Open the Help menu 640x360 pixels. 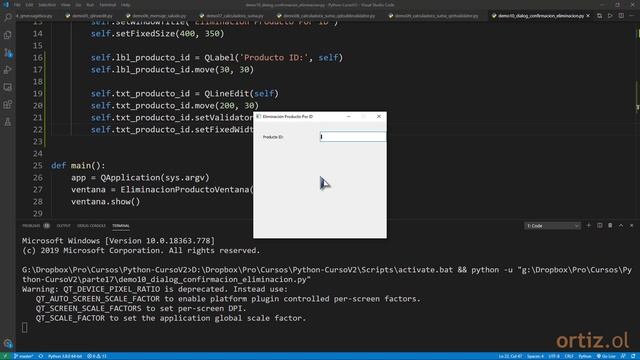[x=125, y=5]
